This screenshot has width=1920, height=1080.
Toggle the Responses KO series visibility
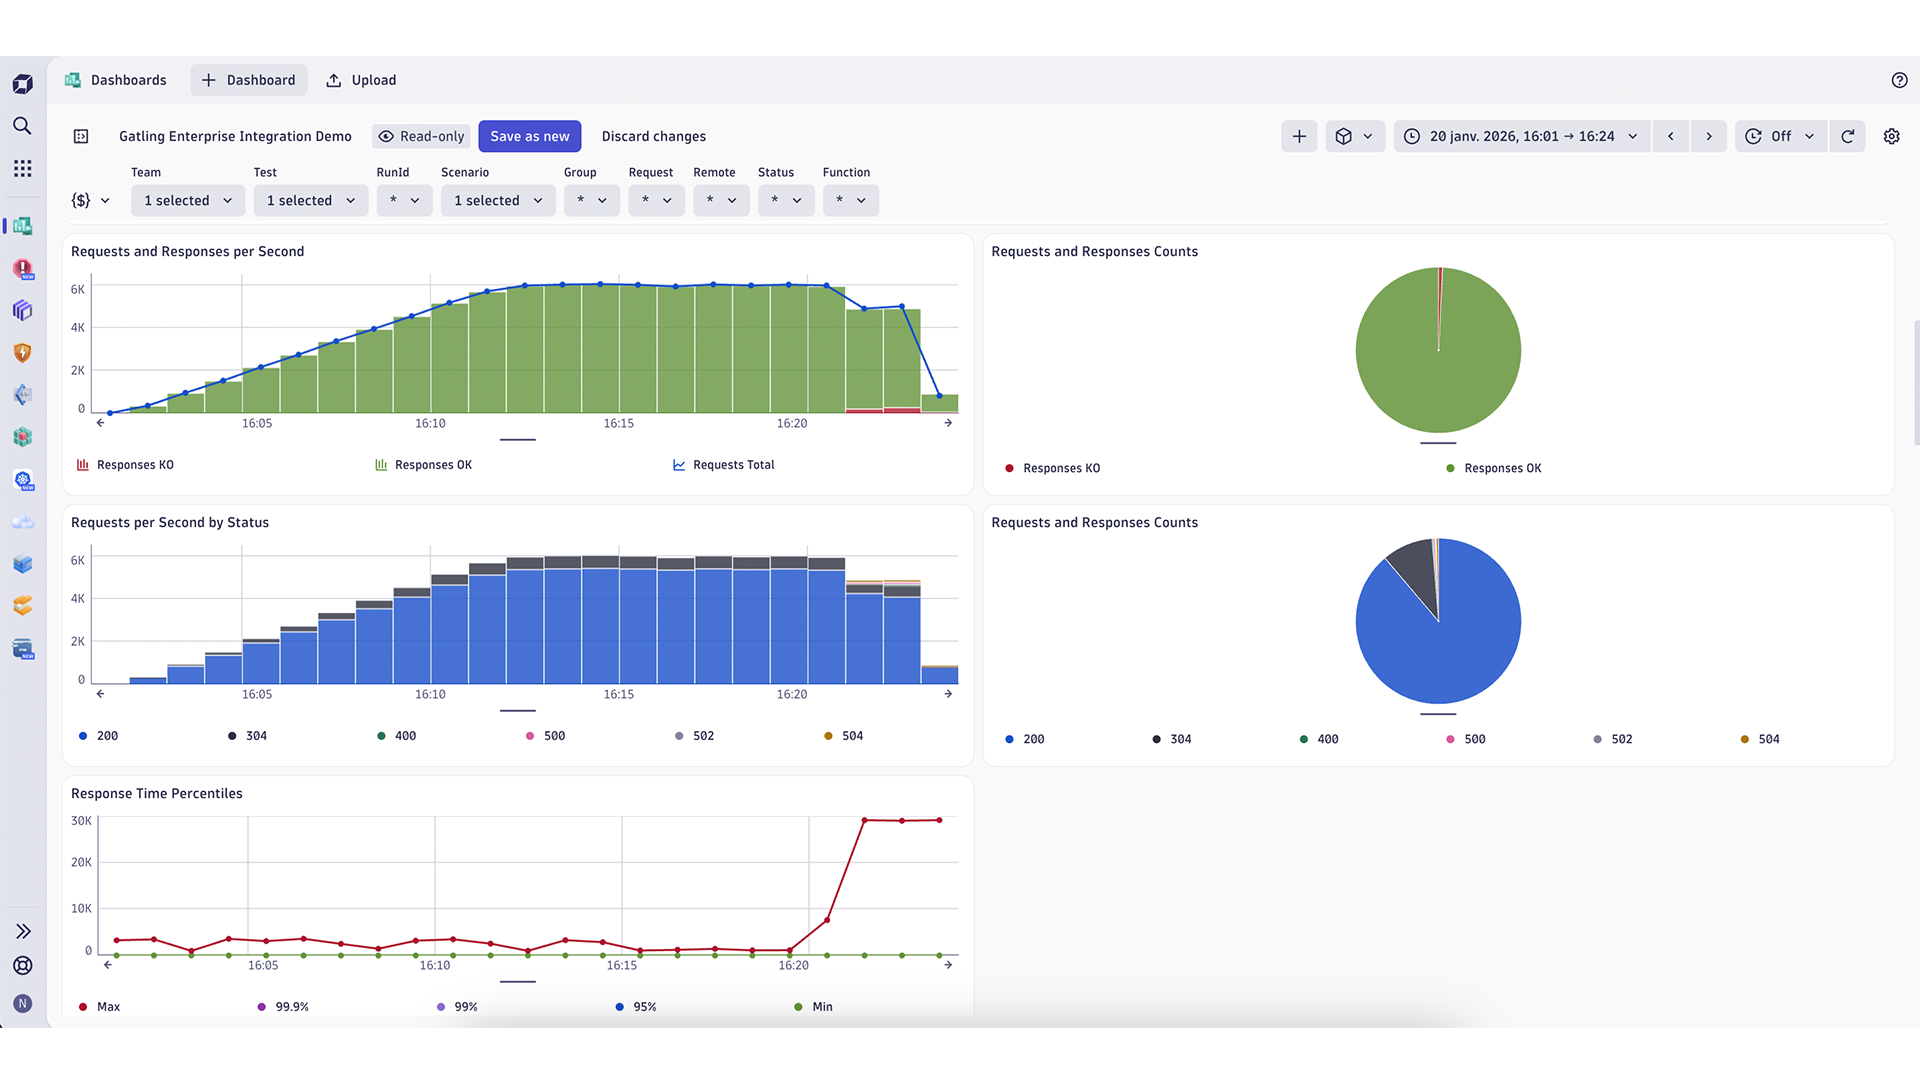pyautogui.click(x=134, y=464)
